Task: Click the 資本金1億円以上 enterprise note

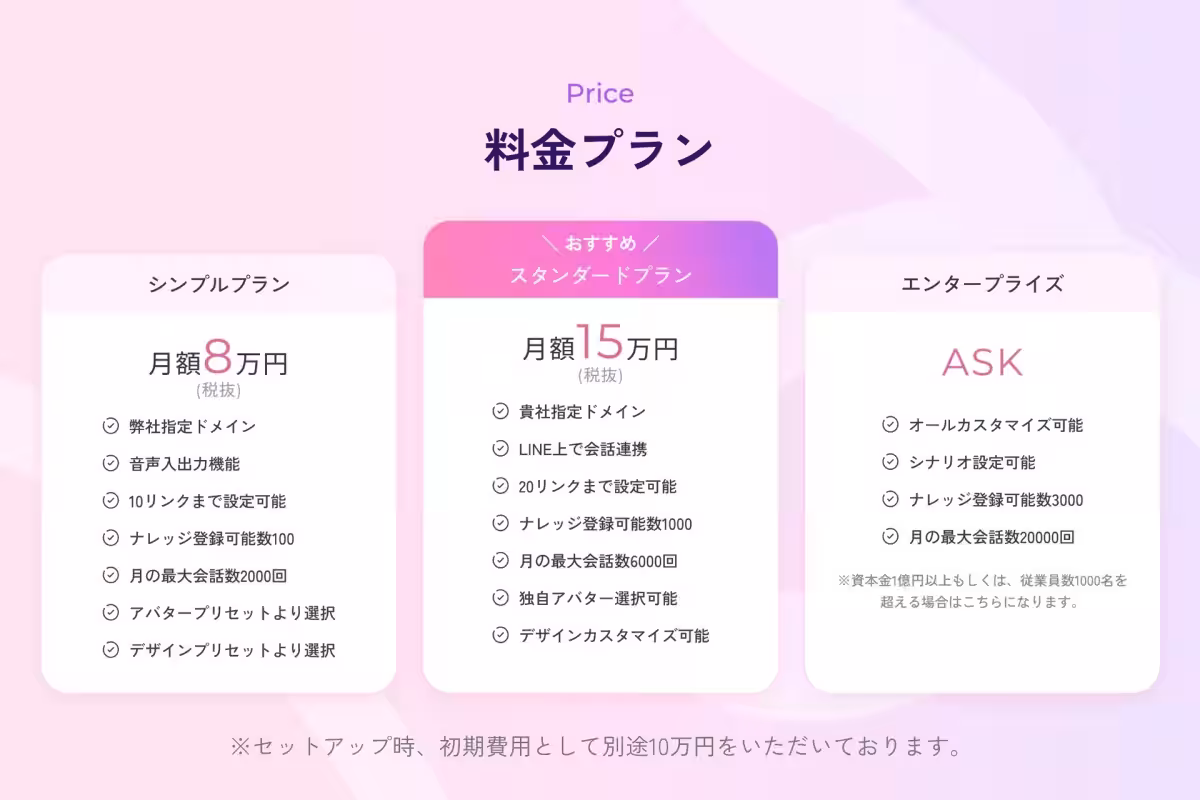Action: coord(982,591)
